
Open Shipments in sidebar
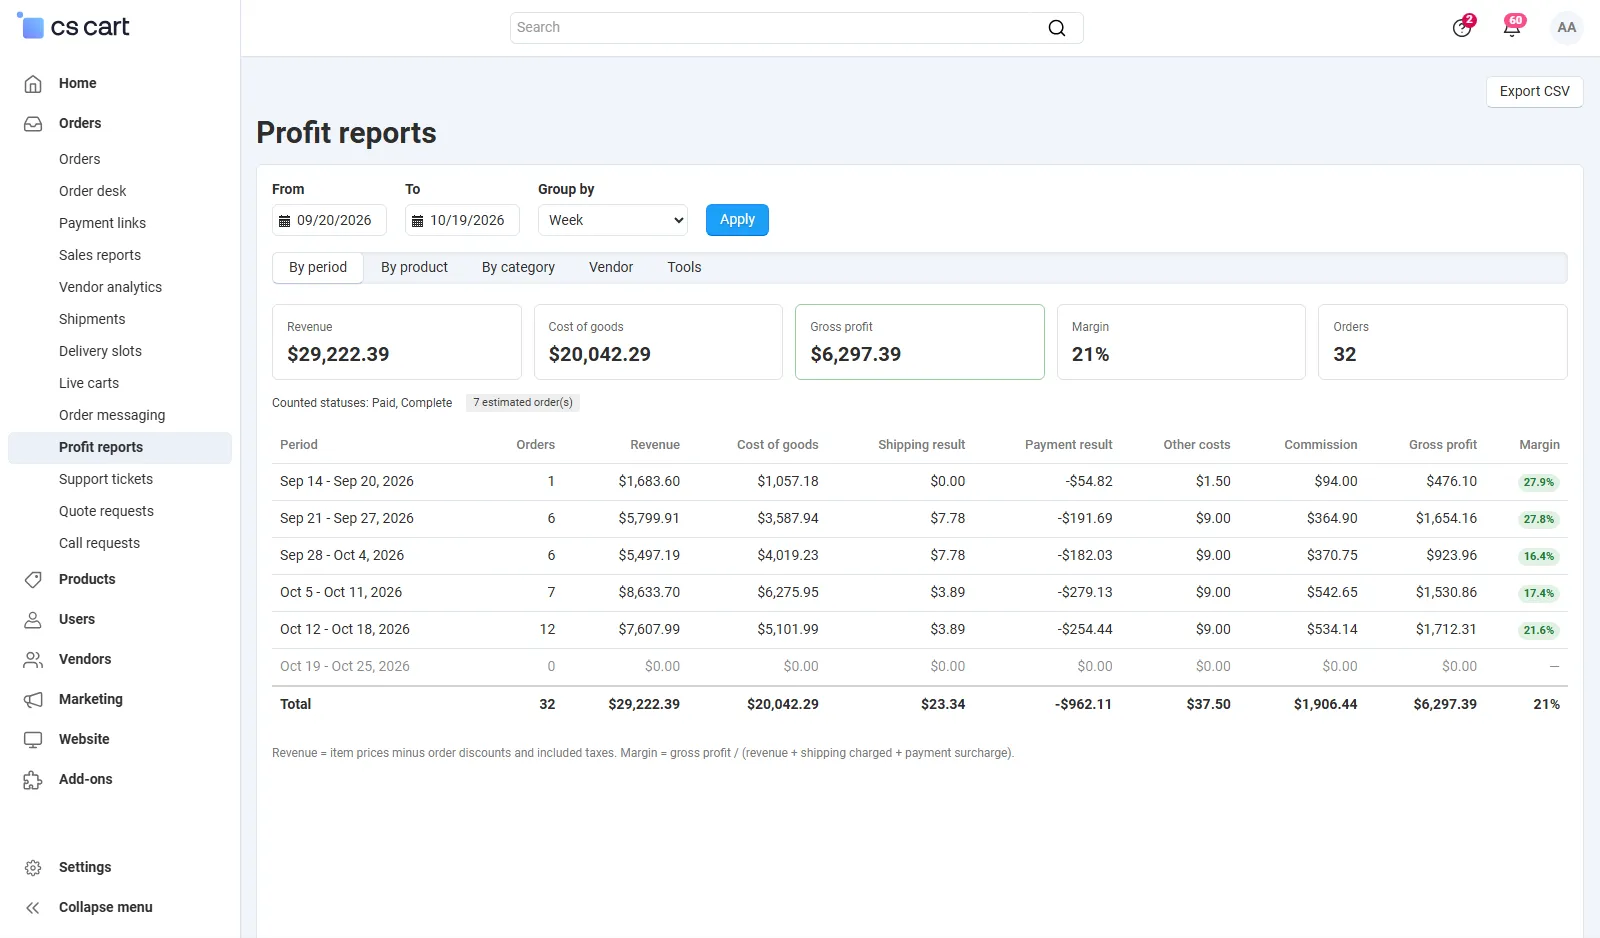(x=92, y=319)
